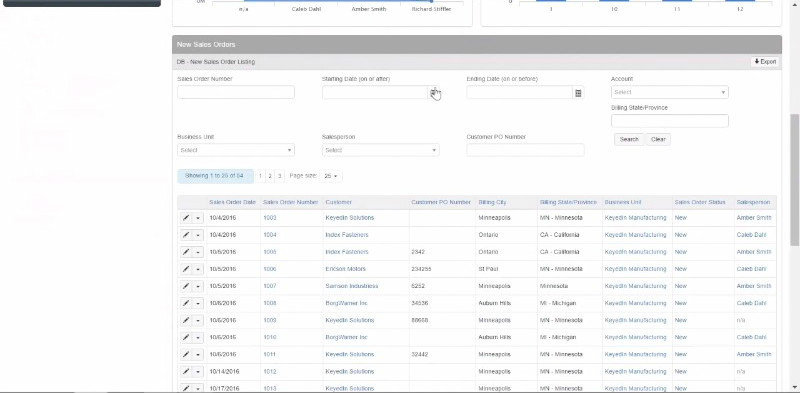
Task: Go to results page 2
Action: [270, 176]
